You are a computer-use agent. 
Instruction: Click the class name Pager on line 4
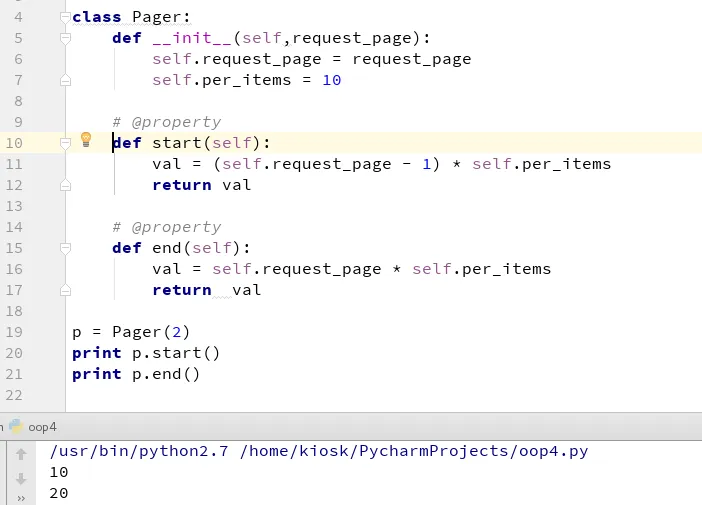click(x=156, y=17)
